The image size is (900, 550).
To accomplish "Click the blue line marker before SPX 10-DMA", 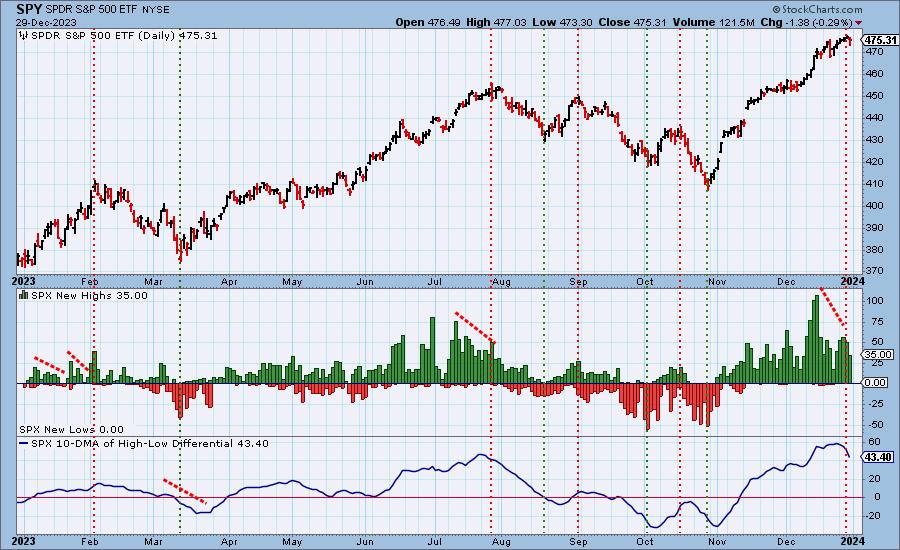I will [24, 443].
